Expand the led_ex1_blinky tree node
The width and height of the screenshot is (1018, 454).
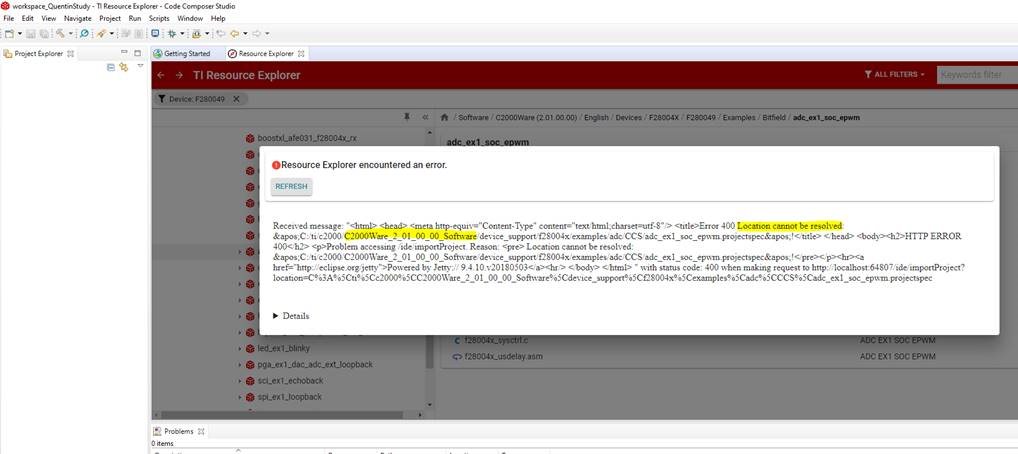240,349
